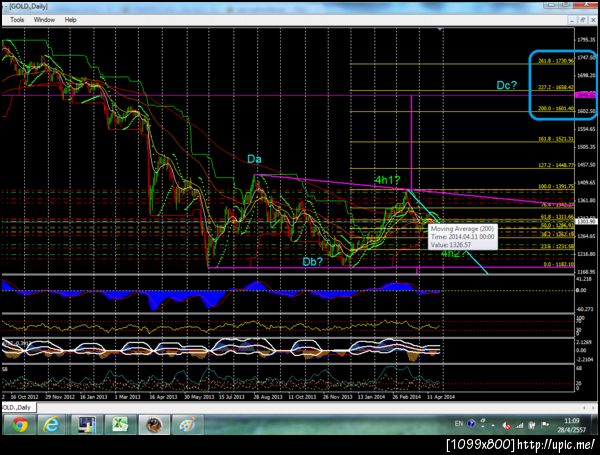
Task: Click the clock showing 11:09
Action: pyautogui.click(x=571, y=425)
